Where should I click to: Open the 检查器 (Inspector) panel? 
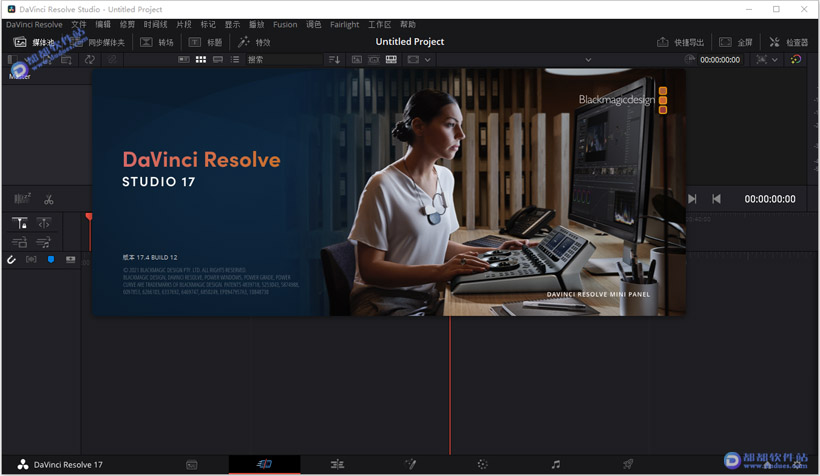click(789, 42)
